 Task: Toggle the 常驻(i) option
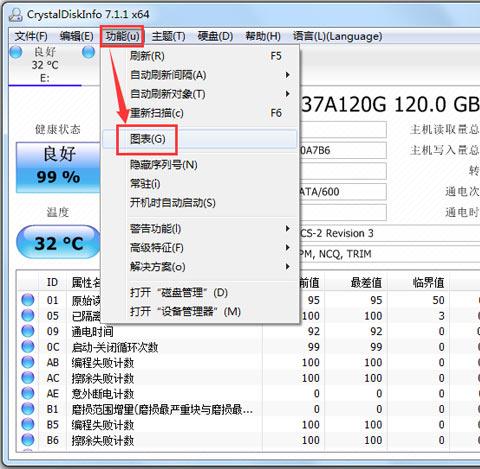pyautogui.click(x=199, y=184)
